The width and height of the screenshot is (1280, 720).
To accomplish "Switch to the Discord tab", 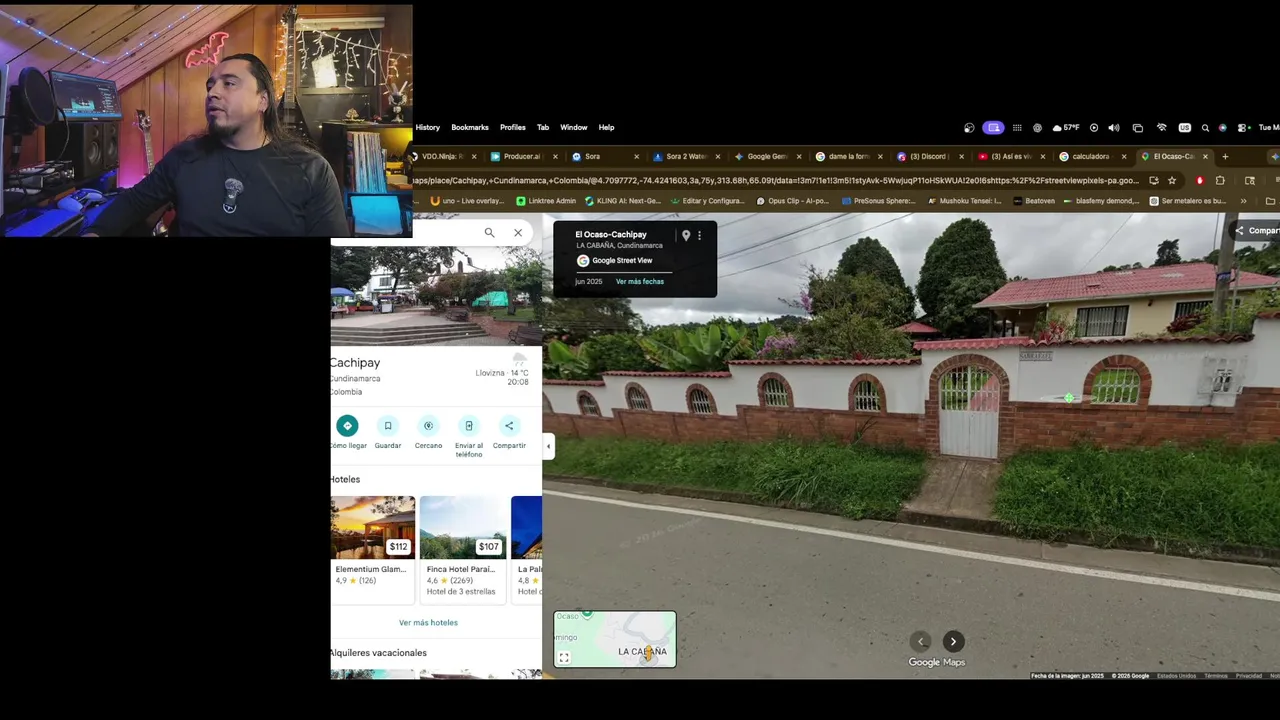I will (929, 157).
